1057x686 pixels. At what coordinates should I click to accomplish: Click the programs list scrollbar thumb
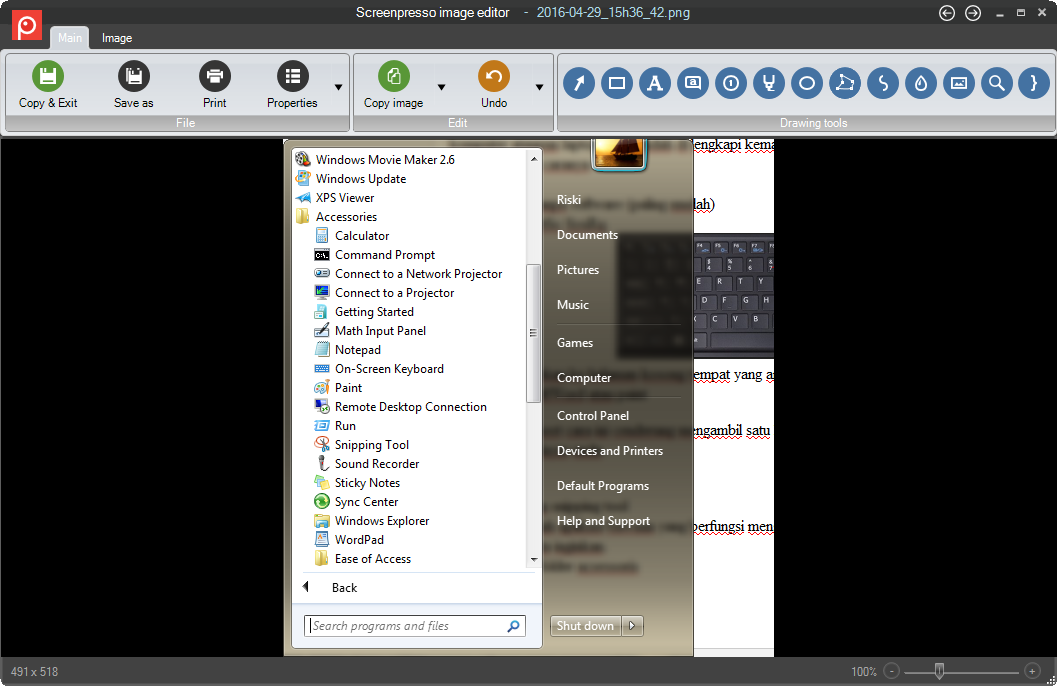coord(533,333)
